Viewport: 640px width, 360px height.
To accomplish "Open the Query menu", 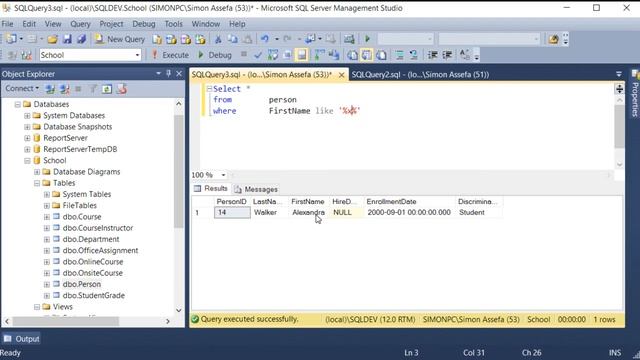I will (80, 24).
